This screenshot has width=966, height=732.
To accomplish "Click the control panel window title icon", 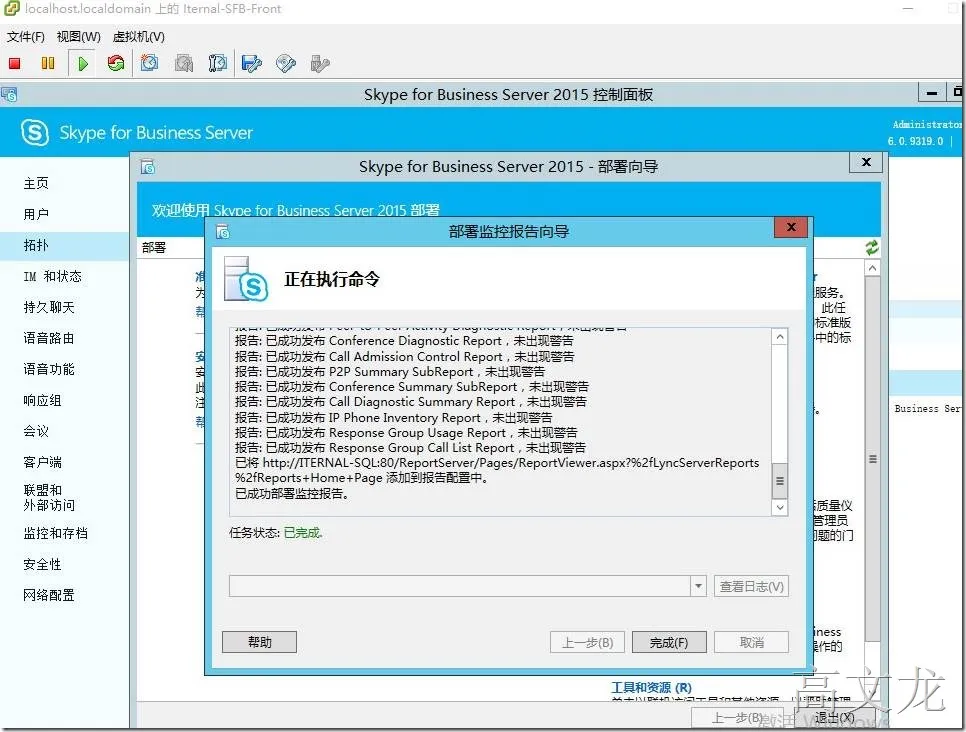I will click(9, 94).
